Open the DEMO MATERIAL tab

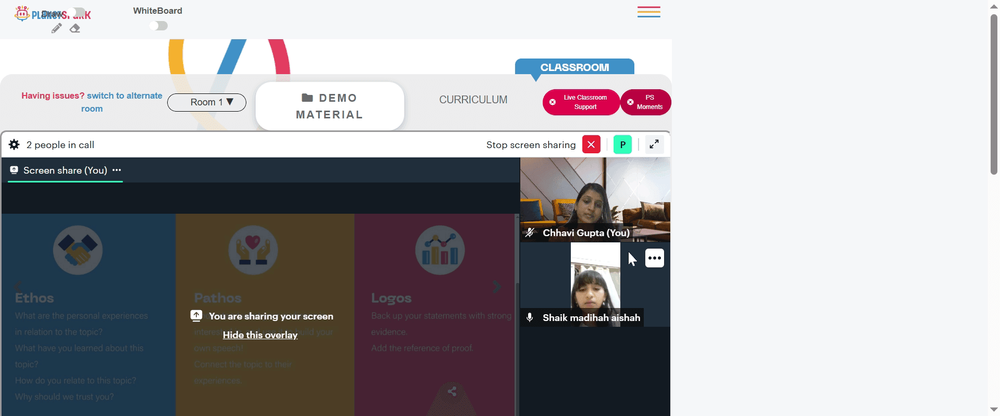coord(330,106)
